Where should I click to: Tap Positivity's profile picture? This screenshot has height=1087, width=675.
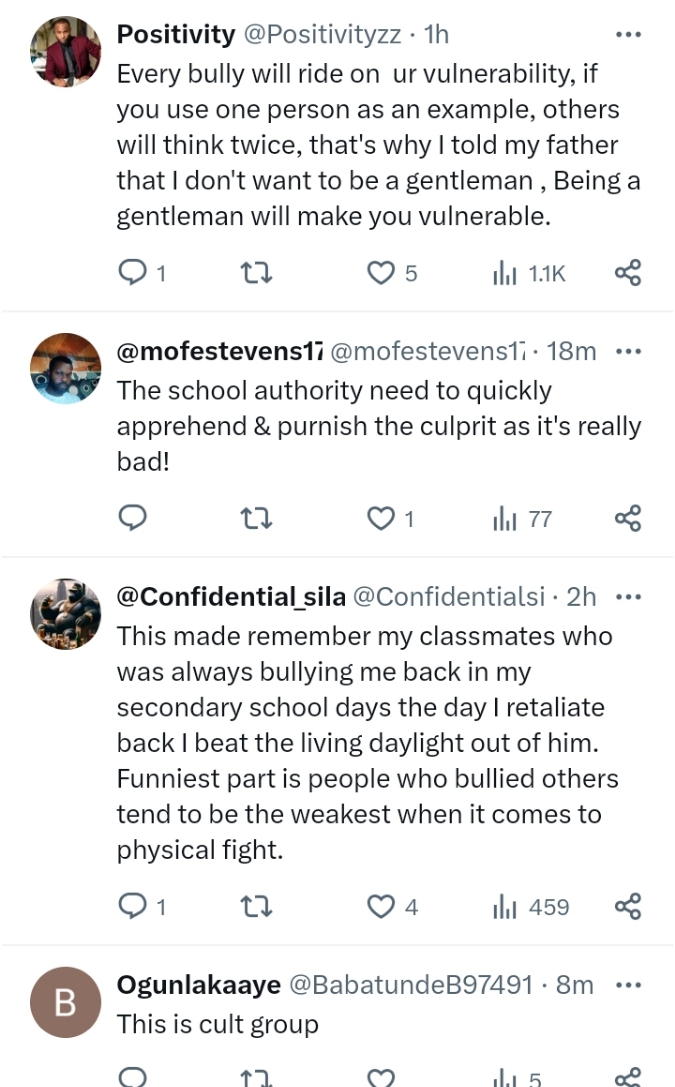66,52
